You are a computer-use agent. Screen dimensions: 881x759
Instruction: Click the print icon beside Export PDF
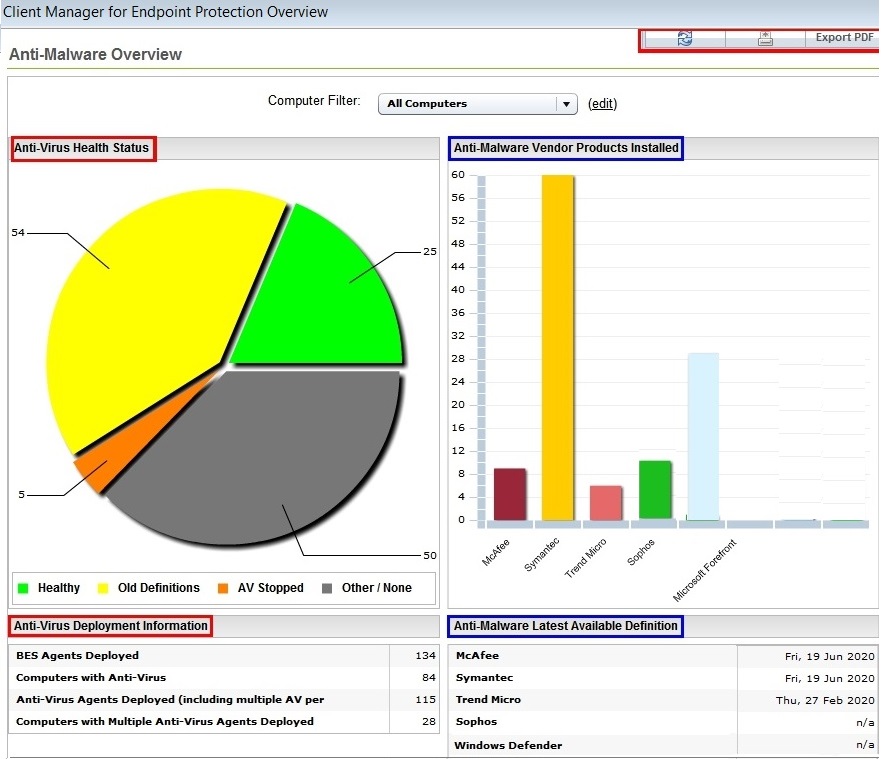[765, 38]
